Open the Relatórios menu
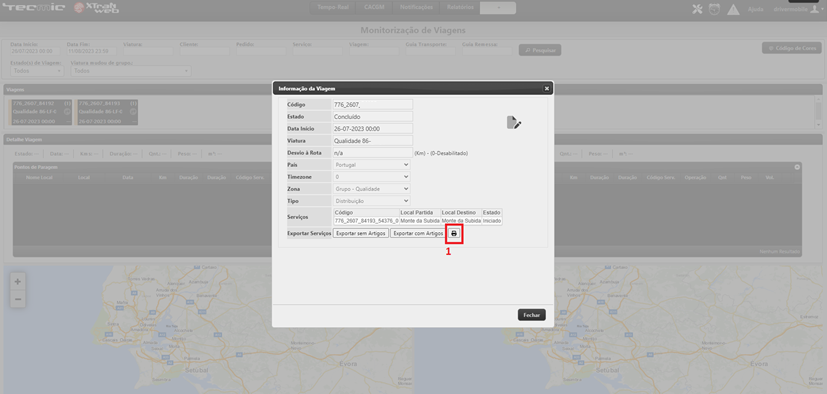Image resolution: width=827 pixels, height=394 pixels. tap(460, 8)
